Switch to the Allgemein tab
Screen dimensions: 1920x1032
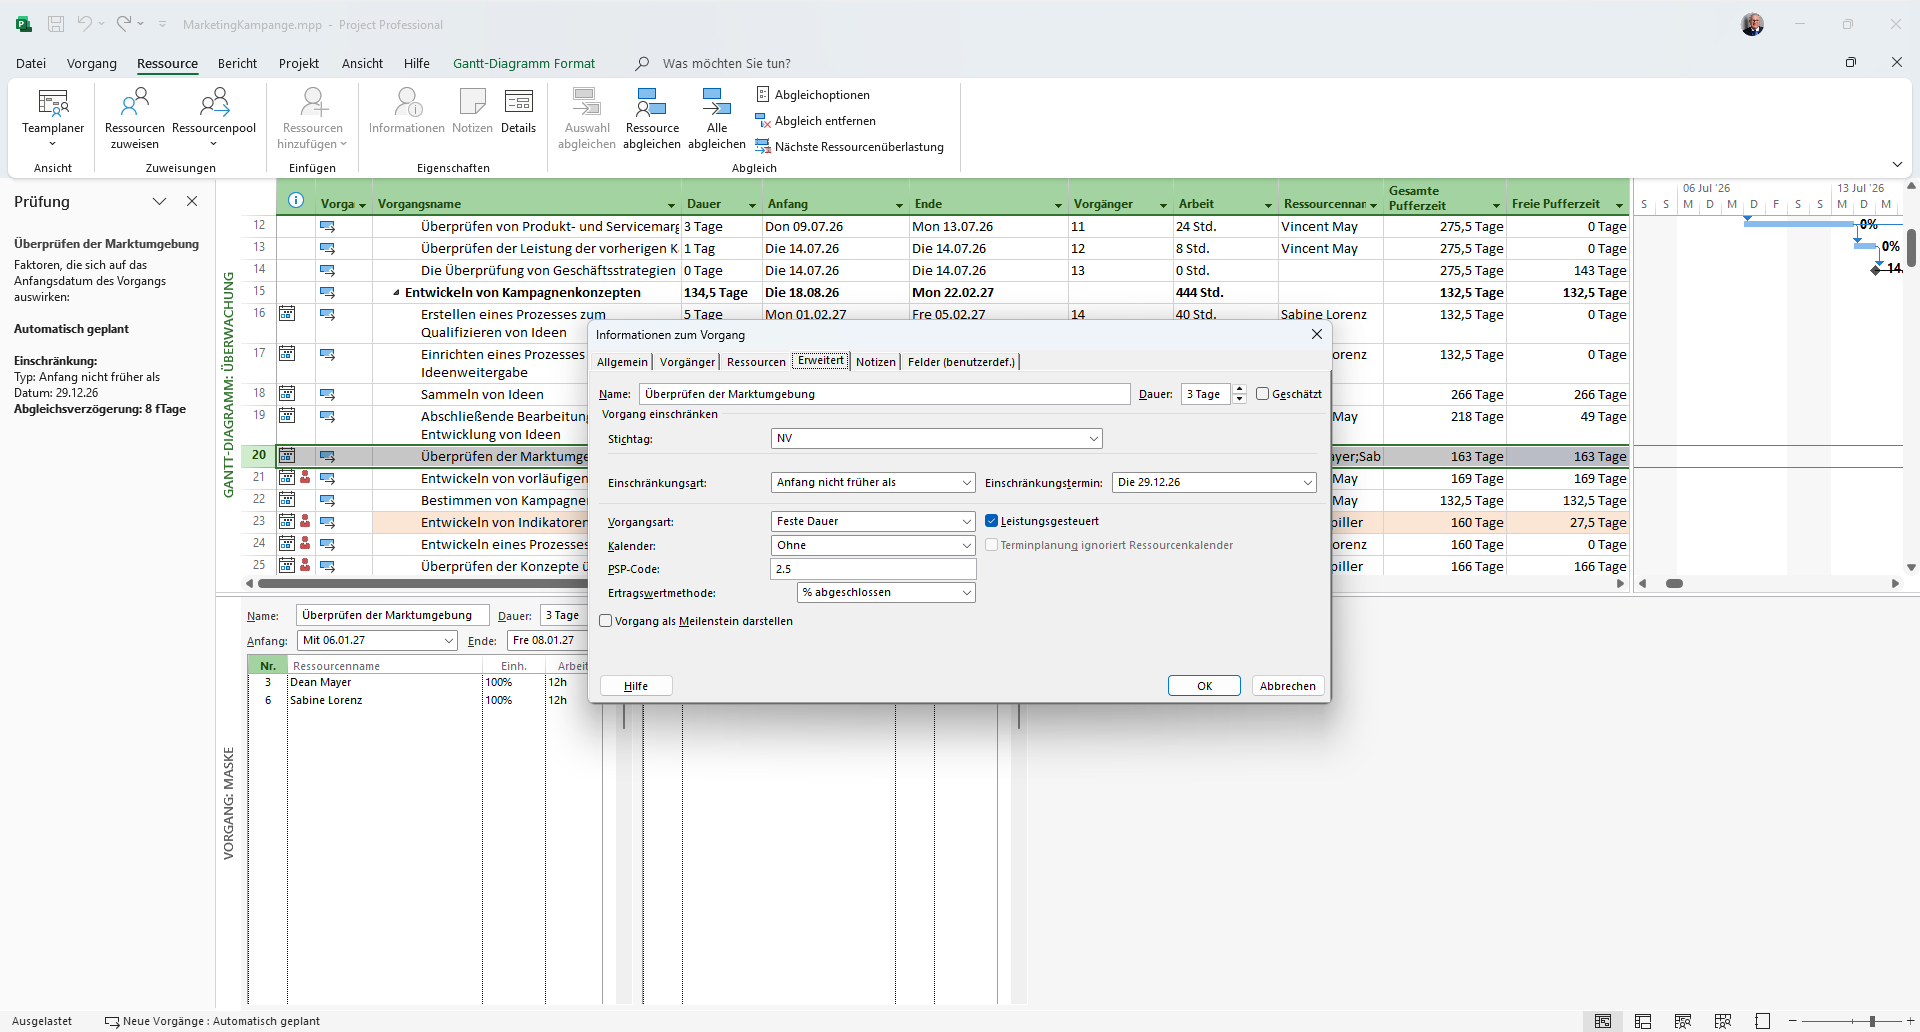622,362
